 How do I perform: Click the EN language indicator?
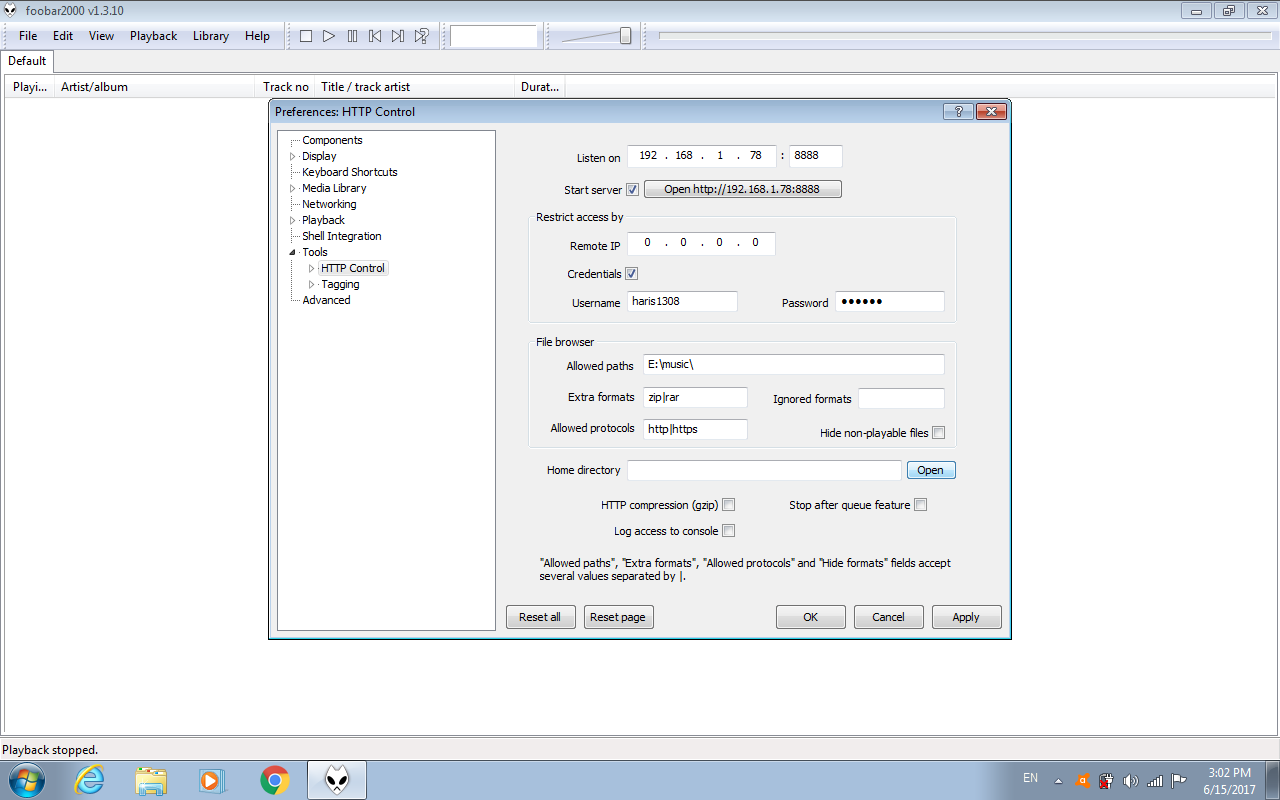tap(1030, 777)
